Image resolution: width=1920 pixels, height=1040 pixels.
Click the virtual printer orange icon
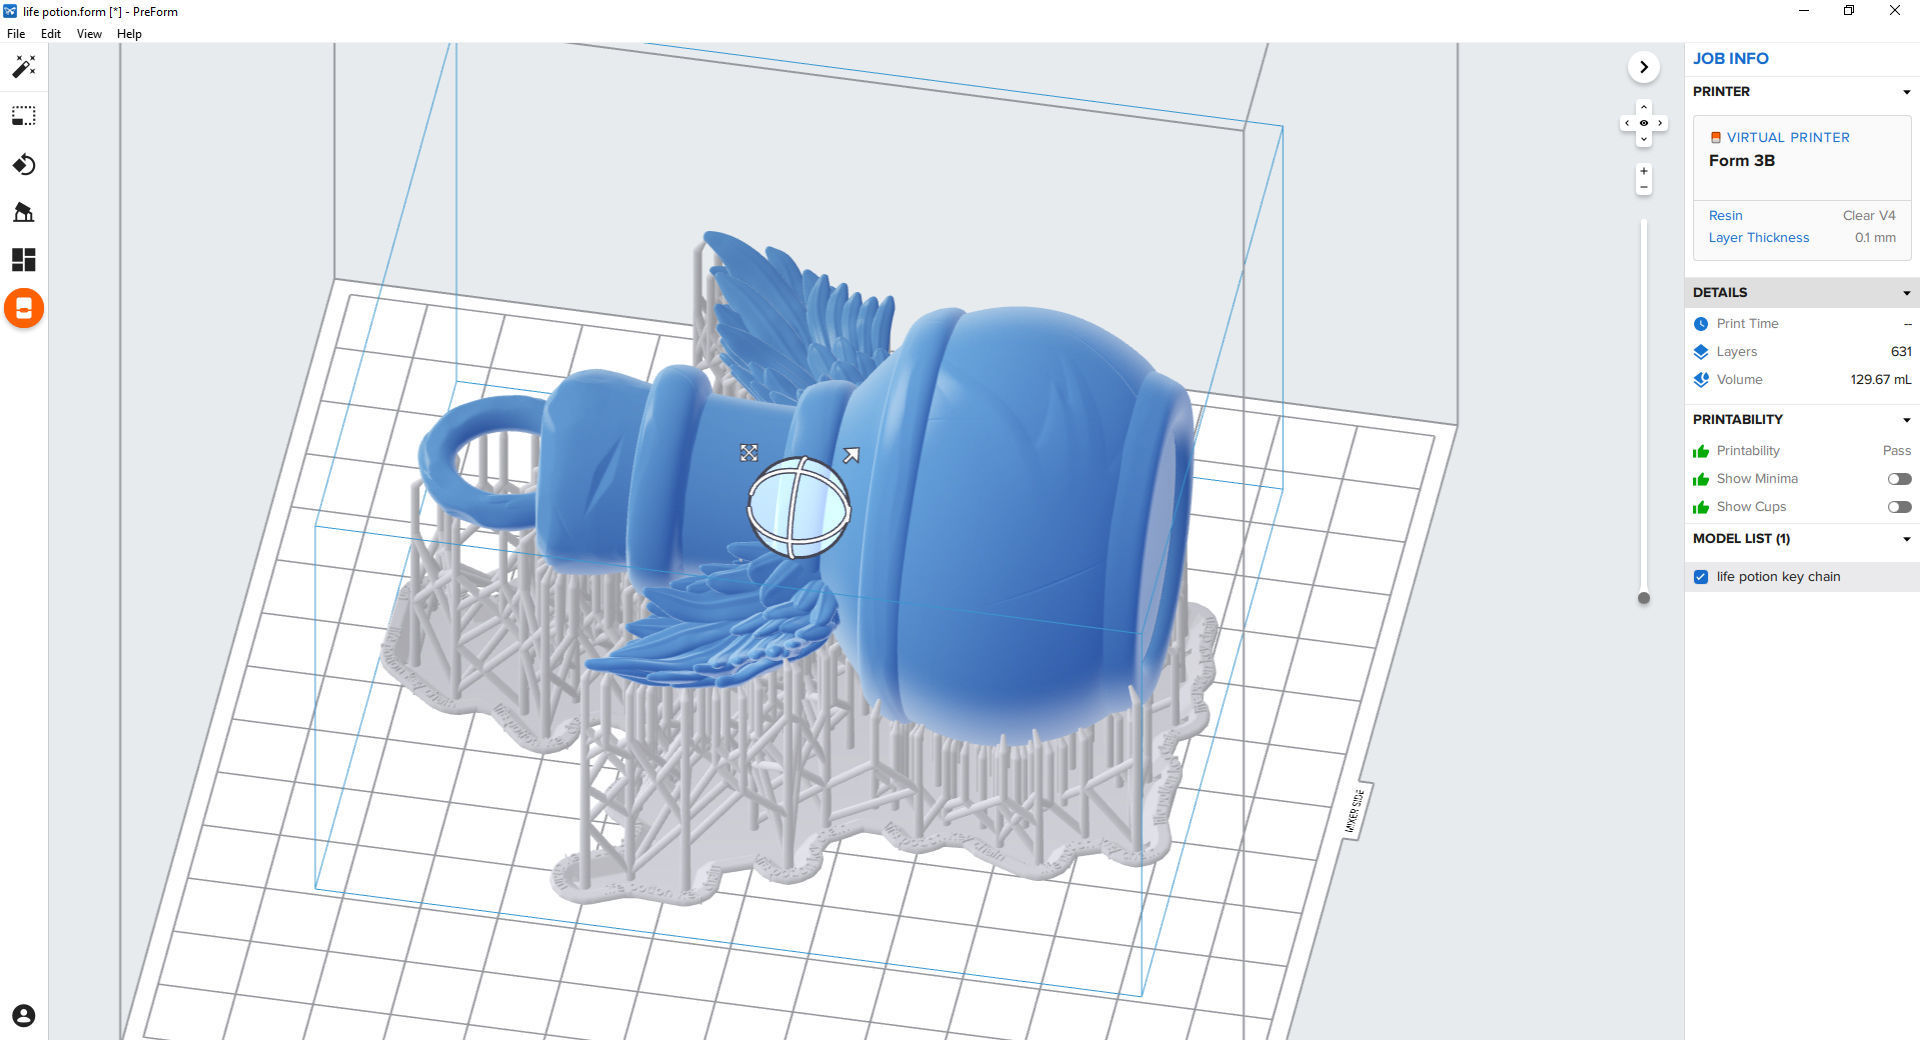point(1716,138)
